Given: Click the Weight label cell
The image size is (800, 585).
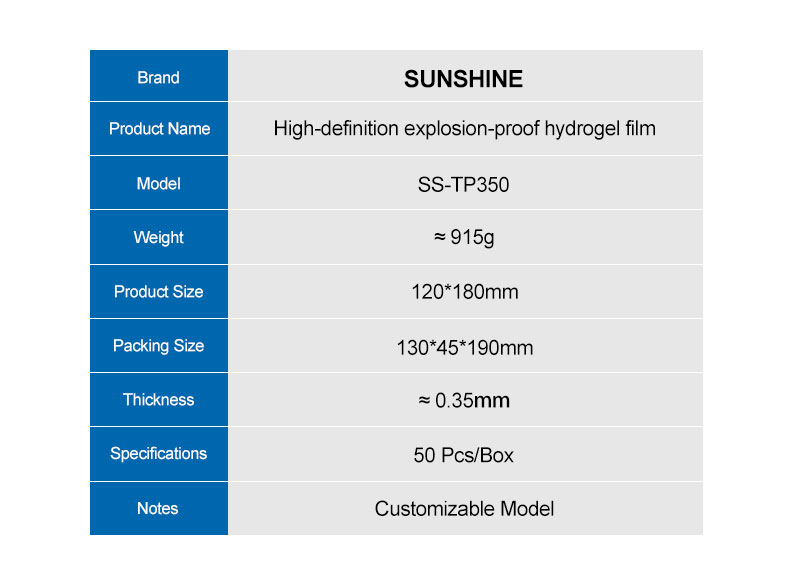Looking at the screenshot, I should [x=158, y=238].
